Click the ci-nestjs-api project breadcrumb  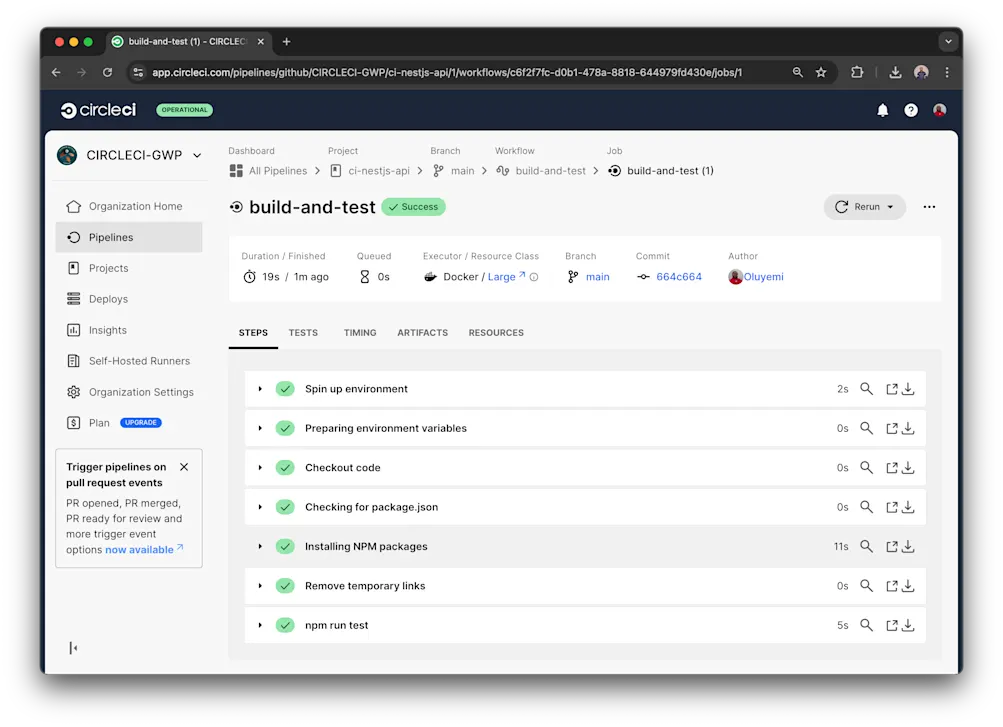[370, 171]
